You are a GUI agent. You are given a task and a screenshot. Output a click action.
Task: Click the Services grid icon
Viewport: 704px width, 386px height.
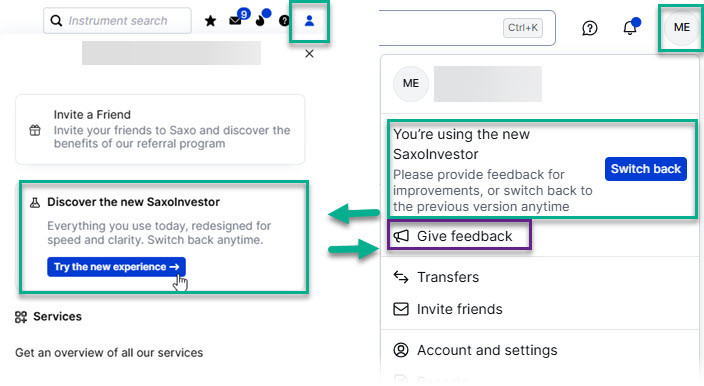[x=21, y=317]
